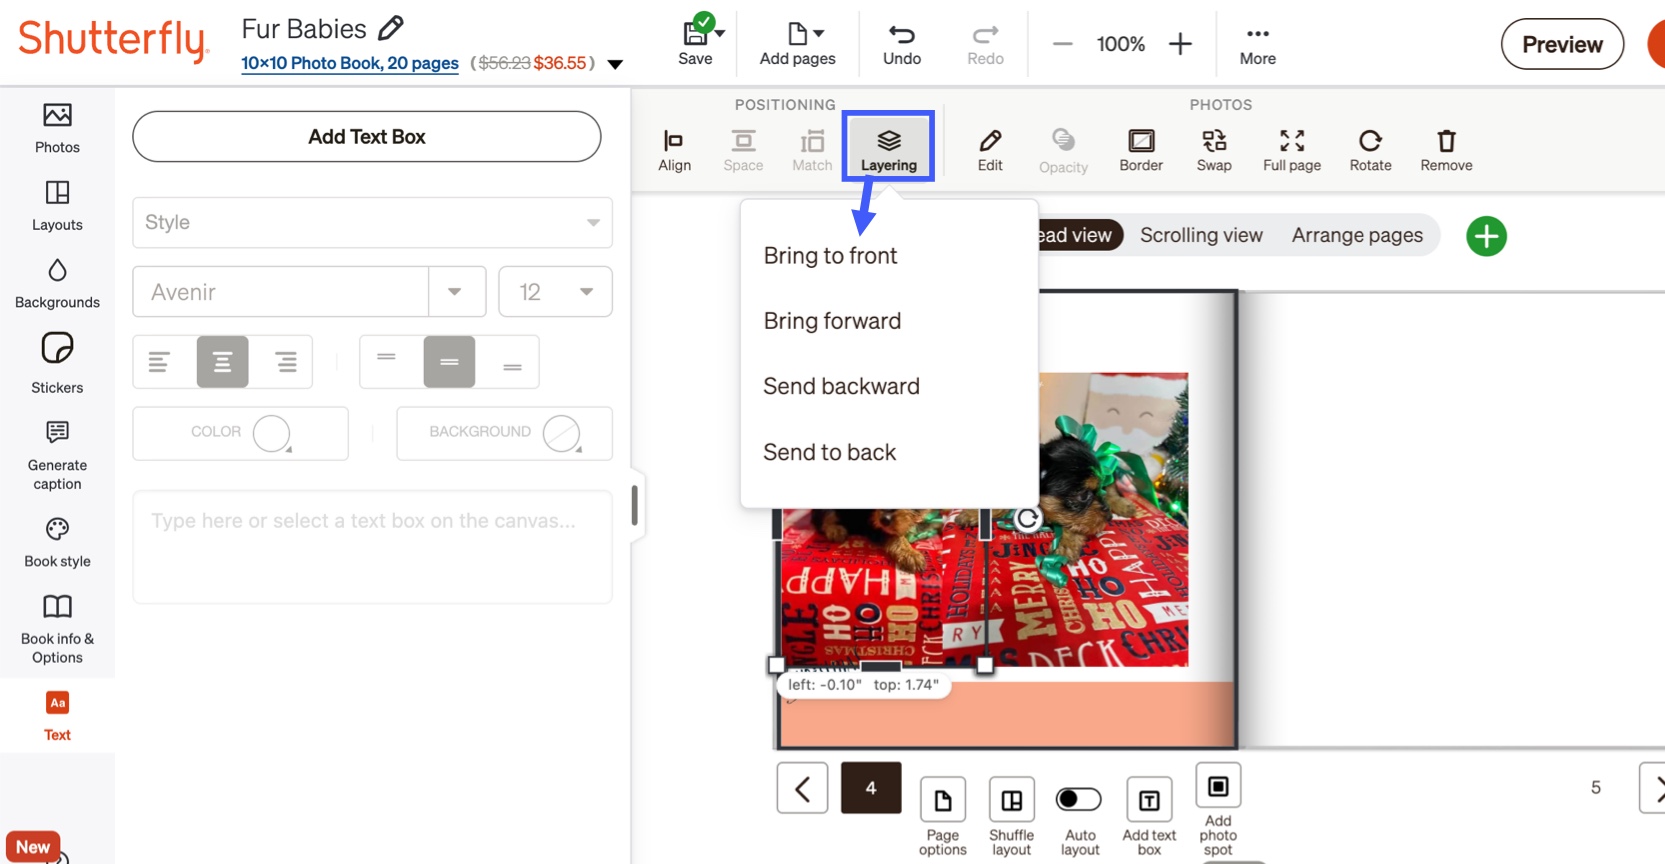Choose Bring to front
The width and height of the screenshot is (1665, 864).
coord(830,255)
